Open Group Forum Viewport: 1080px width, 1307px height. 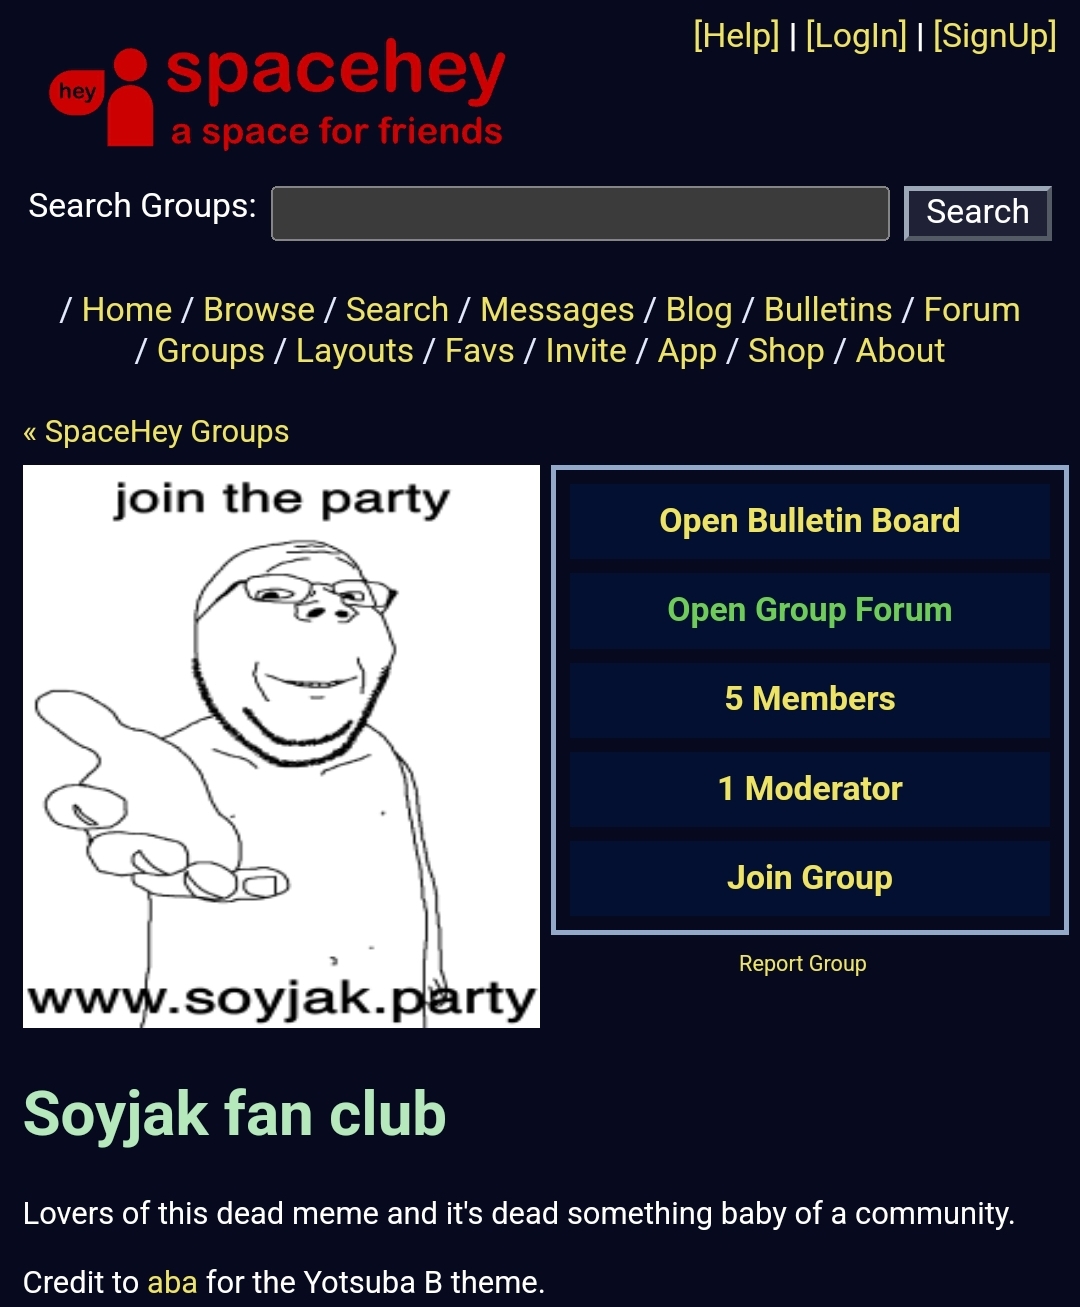tap(810, 610)
